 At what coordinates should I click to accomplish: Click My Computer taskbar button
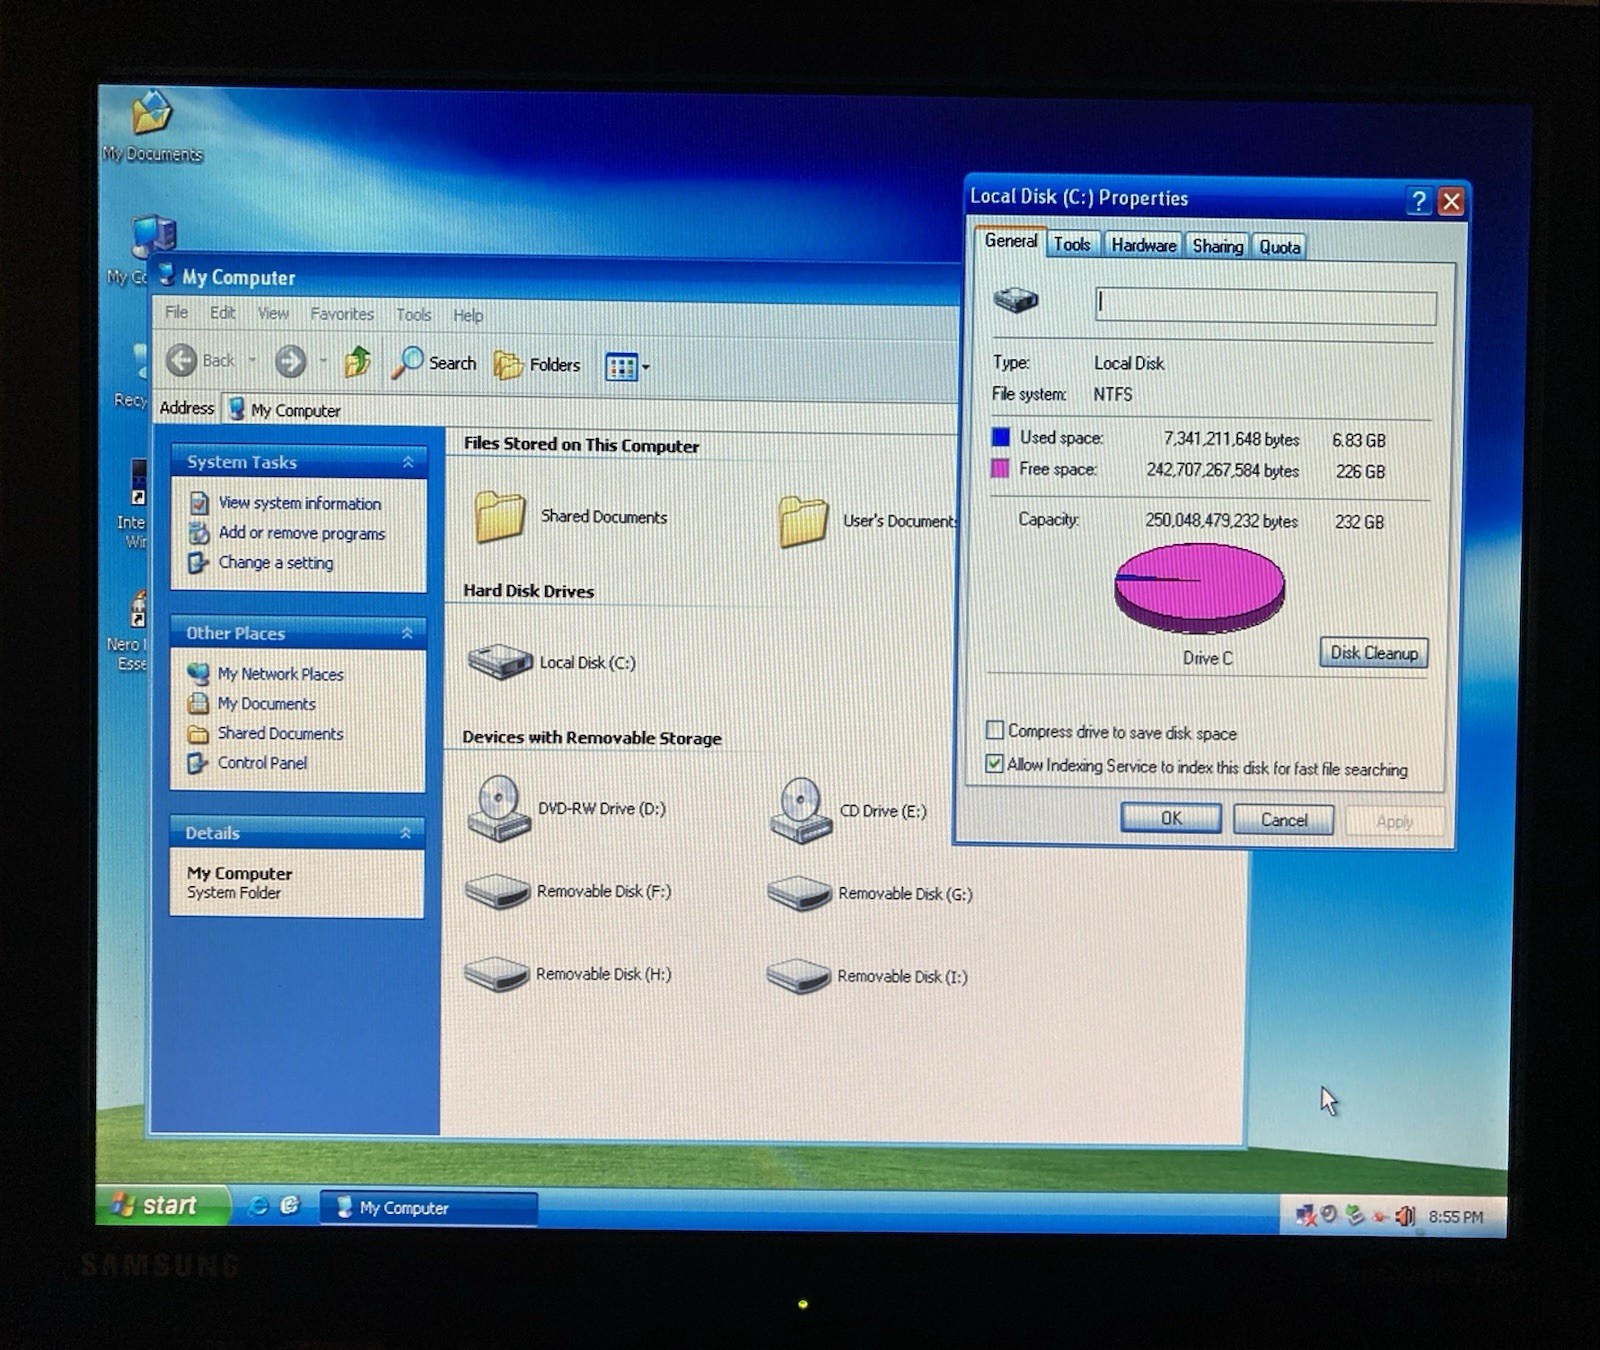click(x=428, y=1208)
